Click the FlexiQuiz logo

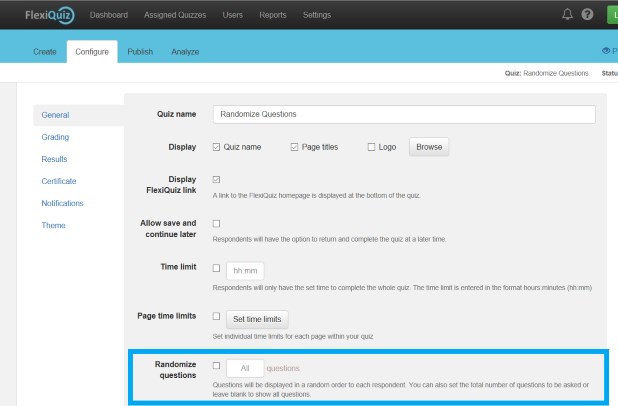pyautogui.click(x=49, y=15)
